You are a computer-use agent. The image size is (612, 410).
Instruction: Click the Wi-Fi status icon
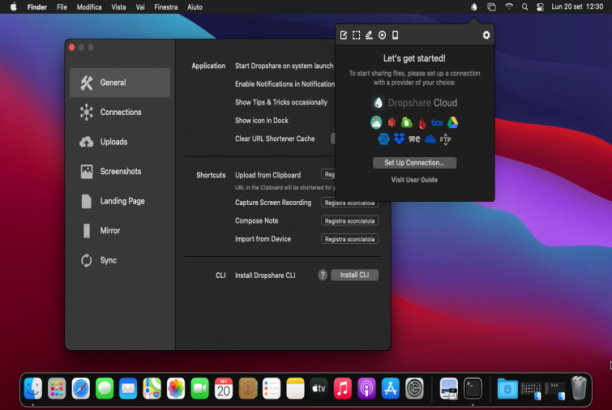click(509, 7)
